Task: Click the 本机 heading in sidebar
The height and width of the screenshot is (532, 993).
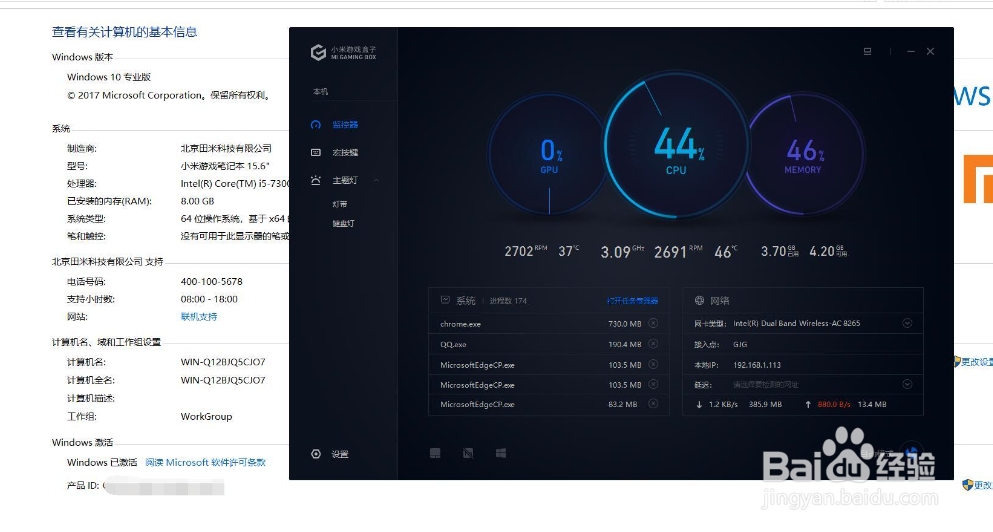Action: coord(320,92)
